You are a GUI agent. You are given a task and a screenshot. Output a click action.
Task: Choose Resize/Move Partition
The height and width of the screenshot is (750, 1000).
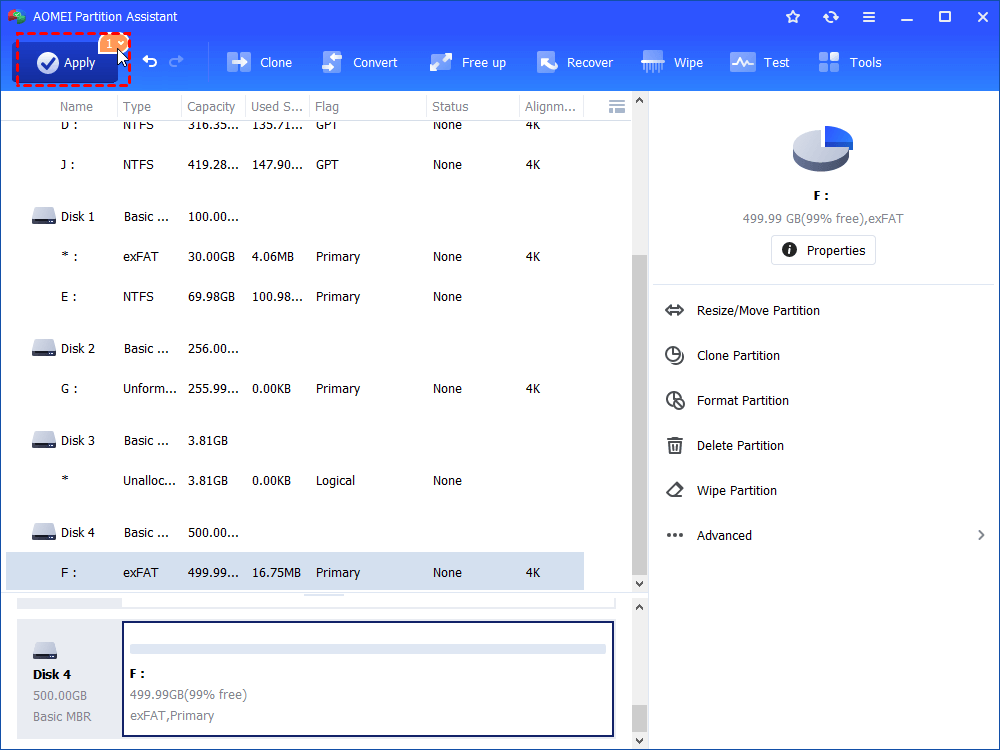click(757, 311)
